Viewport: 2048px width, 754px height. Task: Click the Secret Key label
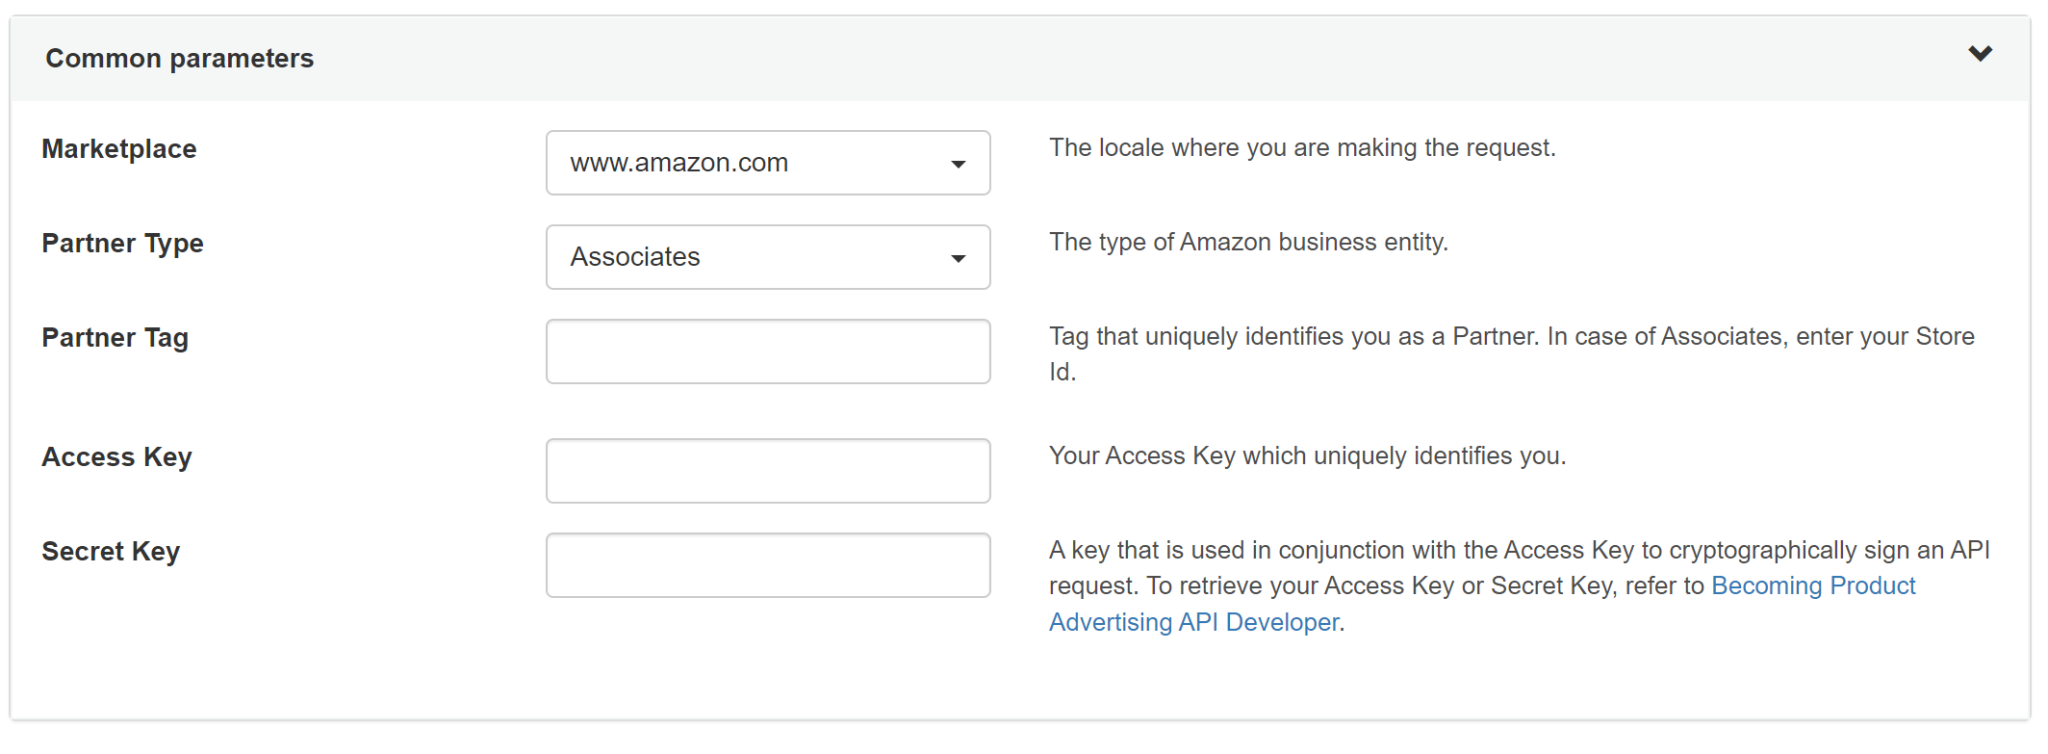110,551
